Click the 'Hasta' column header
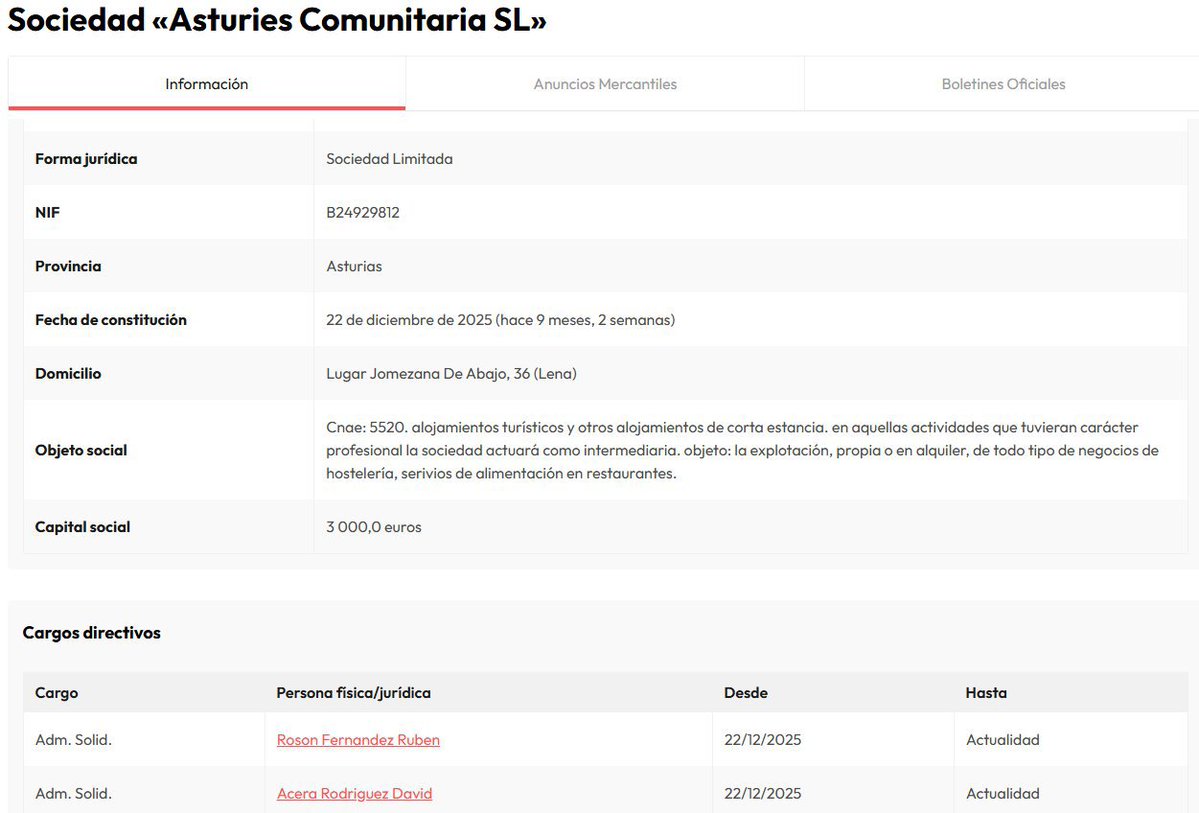1199x813 pixels. point(986,693)
